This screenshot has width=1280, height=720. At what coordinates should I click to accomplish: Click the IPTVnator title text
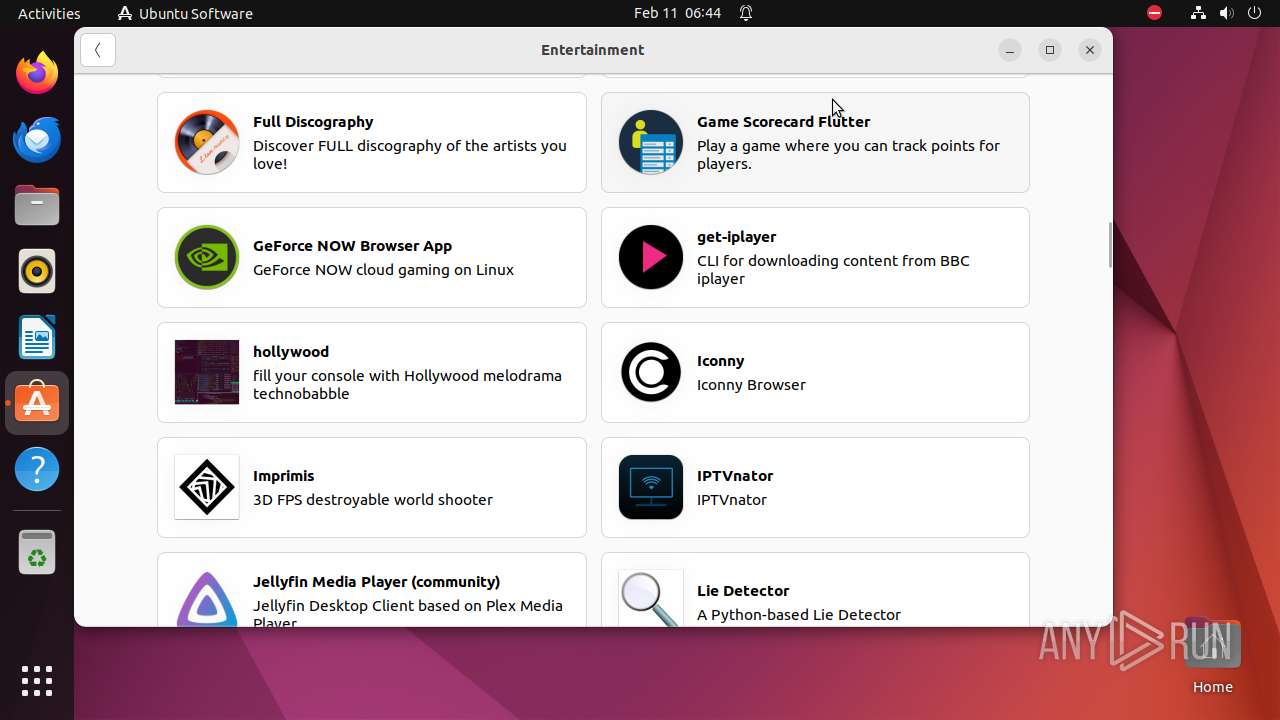pyautogui.click(x=735, y=476)
